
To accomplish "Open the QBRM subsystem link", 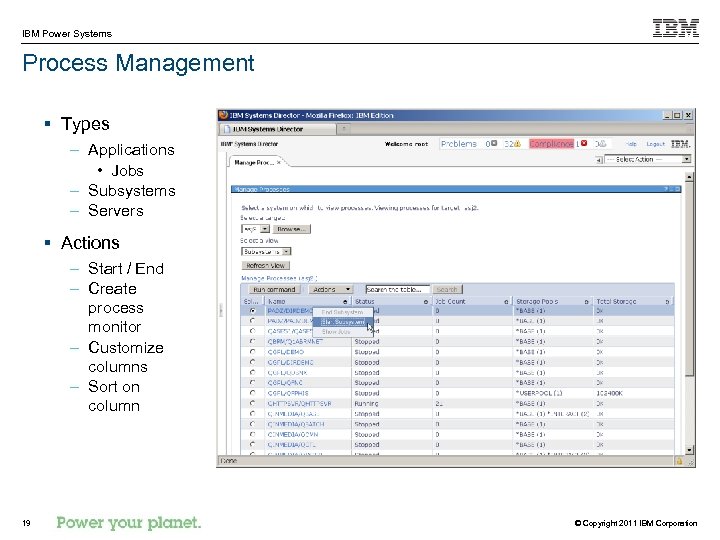I will [x=295, y=342].
